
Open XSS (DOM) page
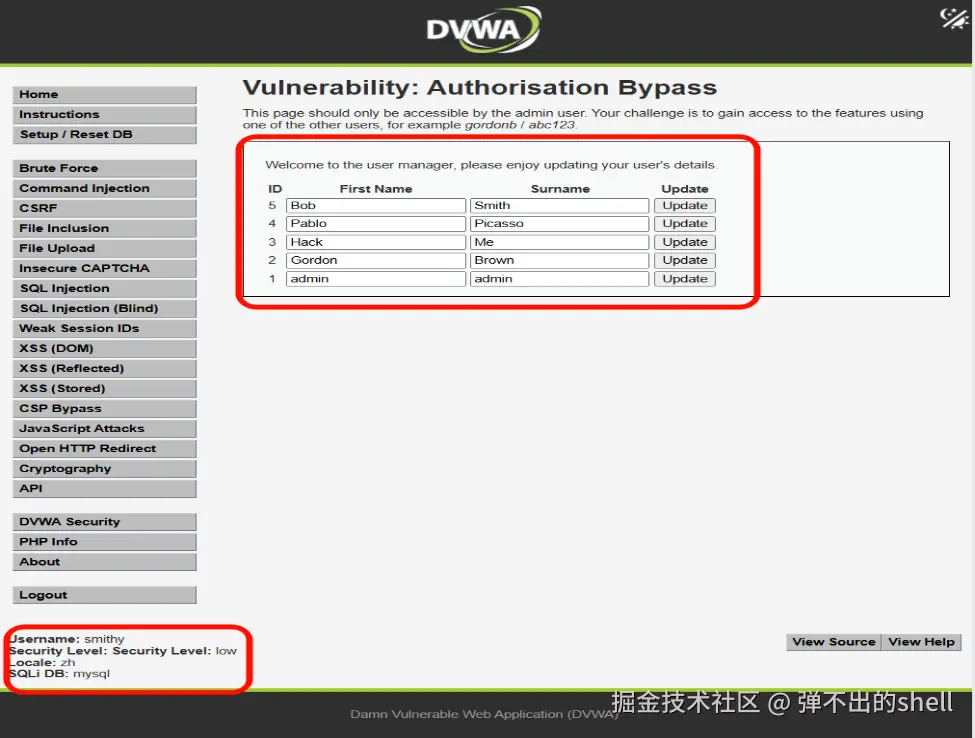(x=104, y=348)
